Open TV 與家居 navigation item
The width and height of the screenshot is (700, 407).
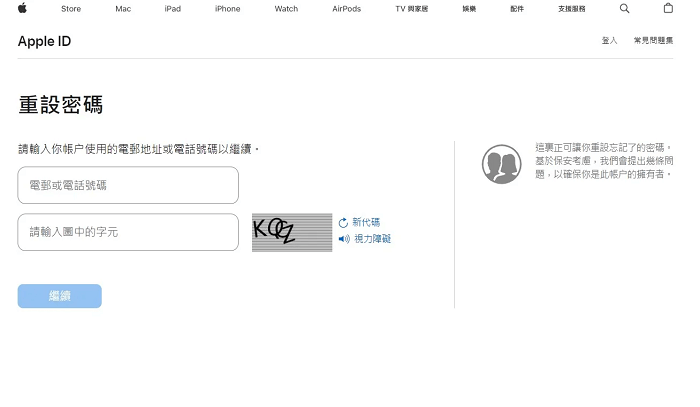412,8
